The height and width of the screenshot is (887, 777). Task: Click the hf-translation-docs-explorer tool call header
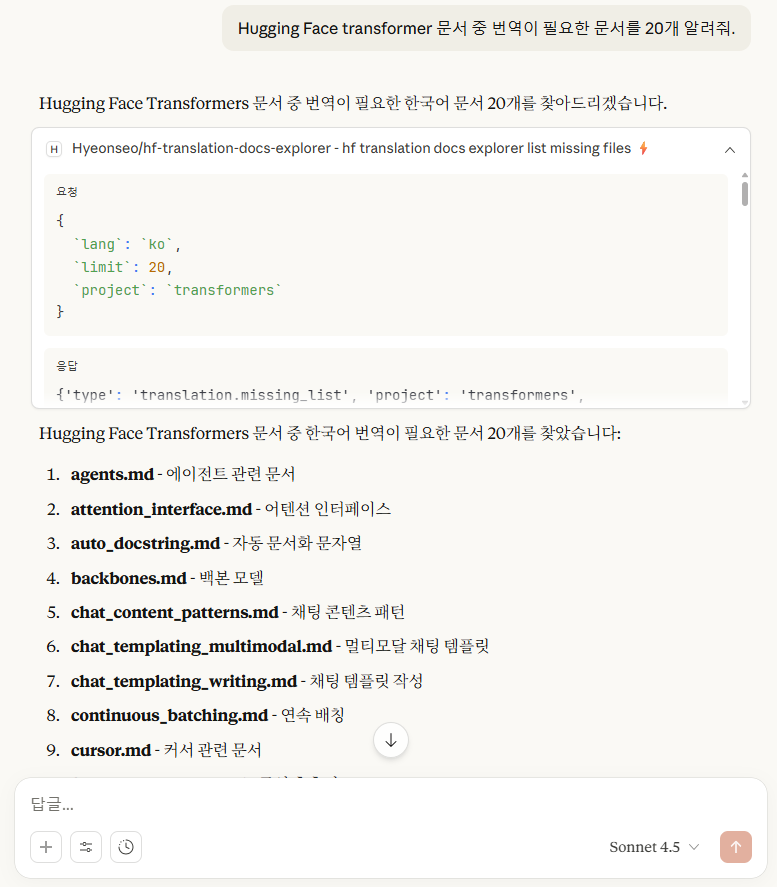350,149
